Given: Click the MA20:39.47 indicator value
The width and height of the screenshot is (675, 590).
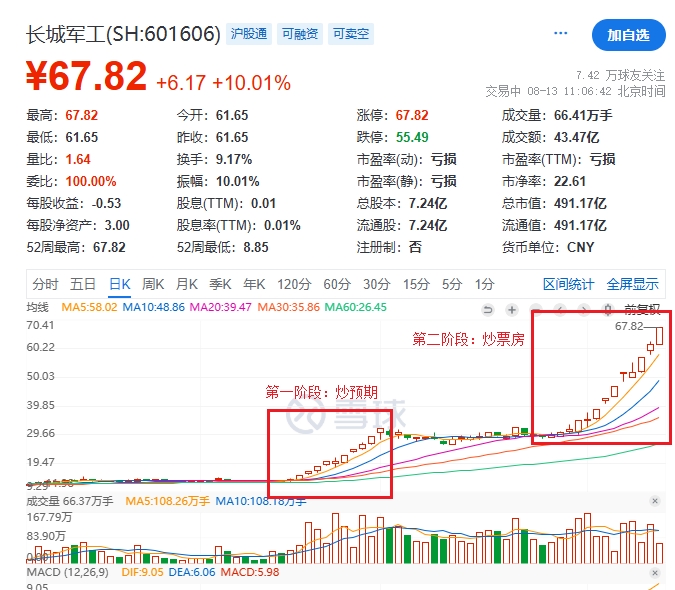Looking at the screenshot, I should pos(220,307).
